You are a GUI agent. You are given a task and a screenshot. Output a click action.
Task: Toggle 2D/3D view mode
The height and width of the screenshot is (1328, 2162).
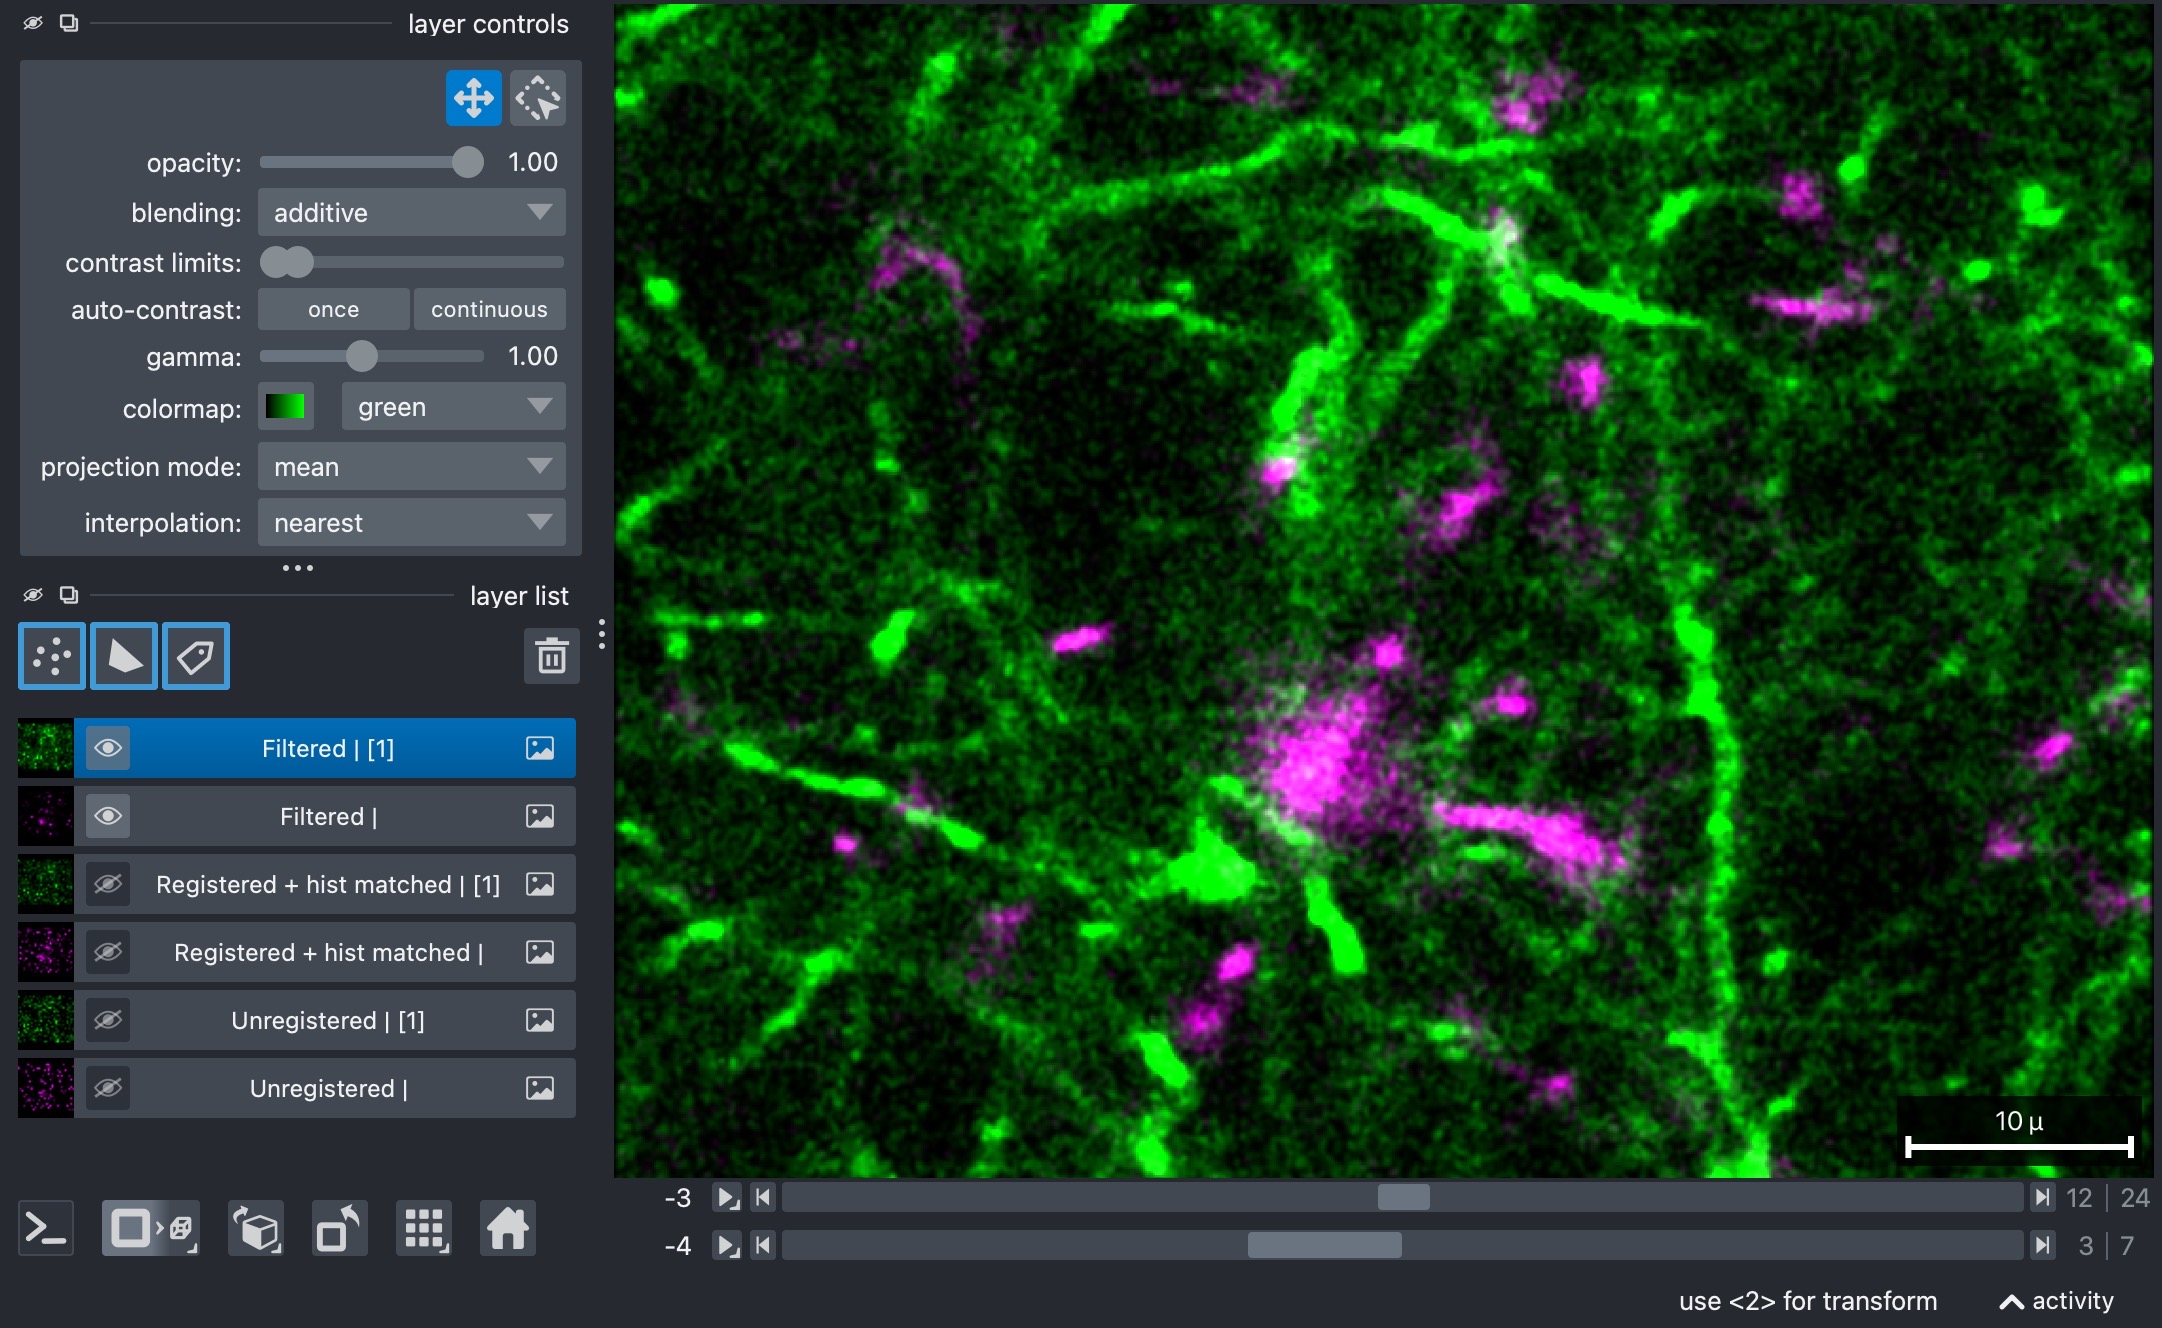coord(151,1228)
